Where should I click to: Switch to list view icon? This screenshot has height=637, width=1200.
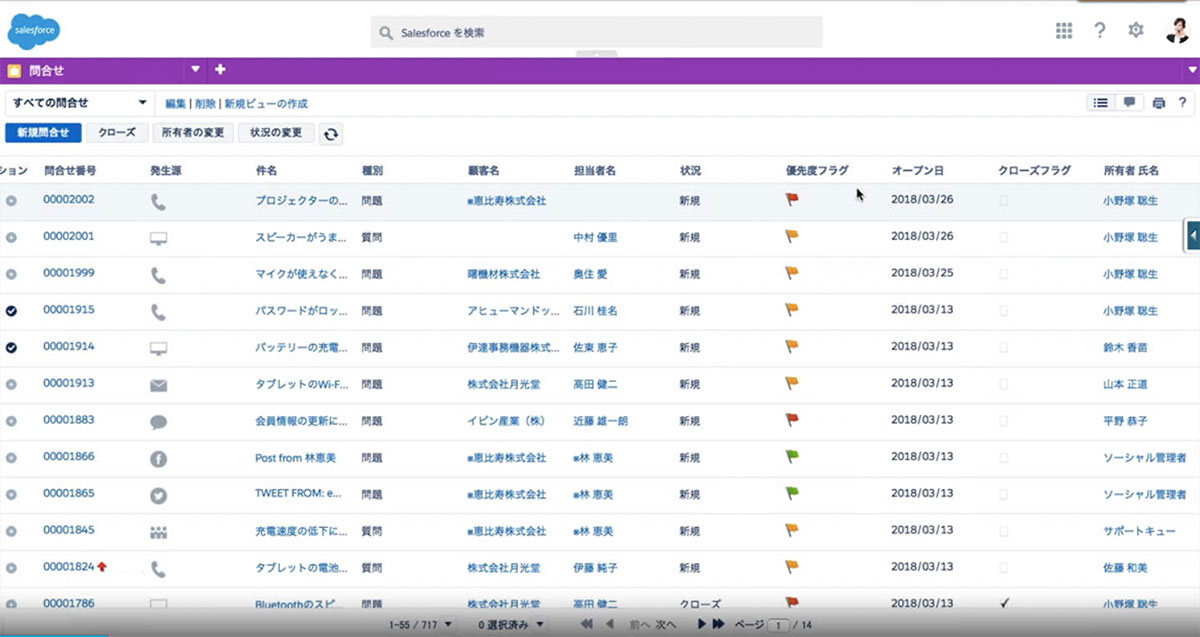pyautogui.click(x=1101, y=102)
